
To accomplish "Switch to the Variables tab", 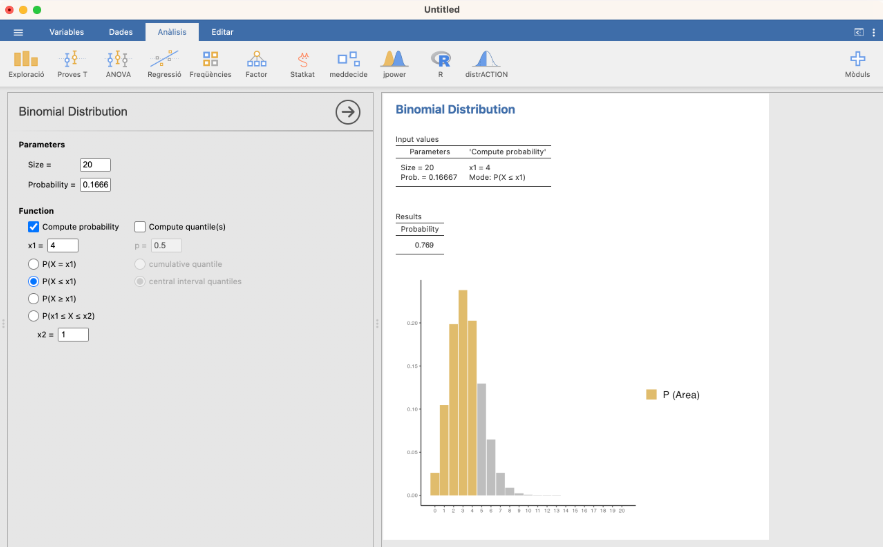I will (66, 32).
